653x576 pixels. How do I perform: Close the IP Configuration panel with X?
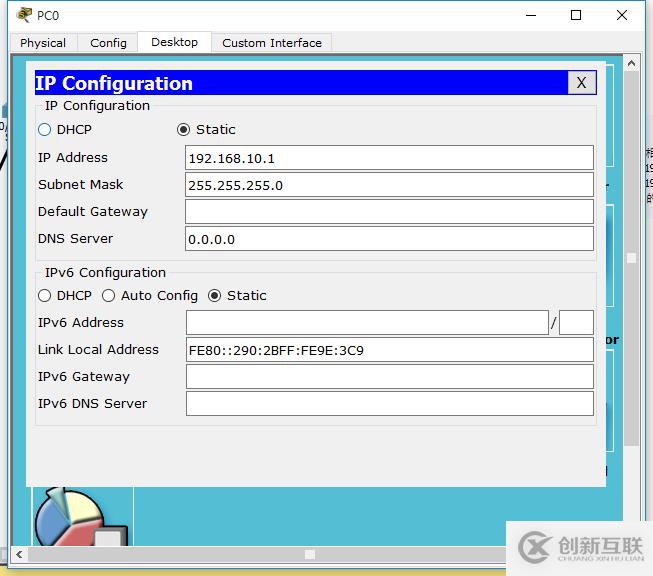coord(580,83)
